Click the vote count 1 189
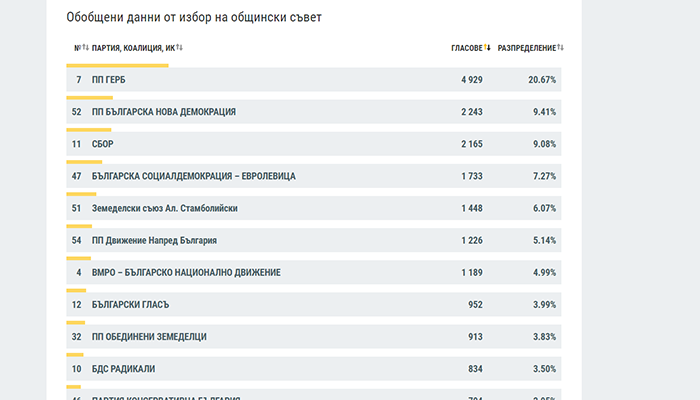Screen dimensions: 700x400 point(472,273)
